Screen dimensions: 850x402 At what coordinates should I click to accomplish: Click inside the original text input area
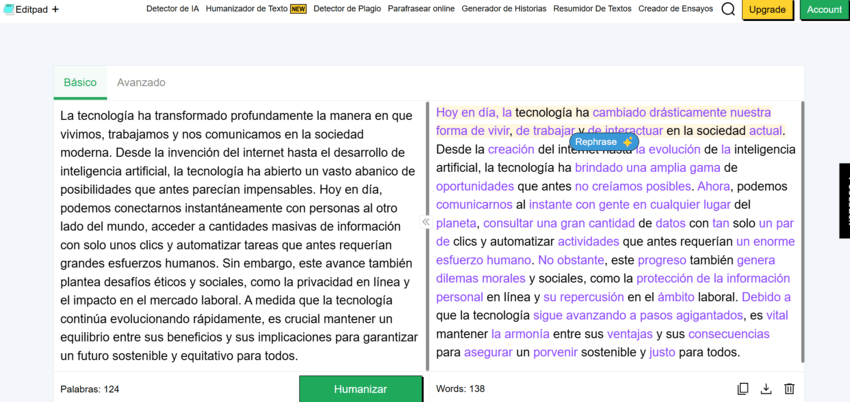tap(239, 236)
